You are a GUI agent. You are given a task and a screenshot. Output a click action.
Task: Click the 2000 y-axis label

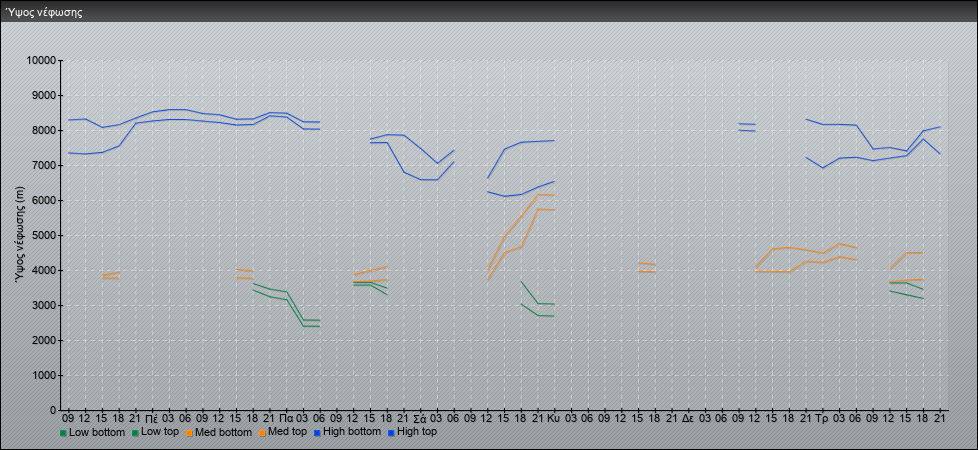44,340
